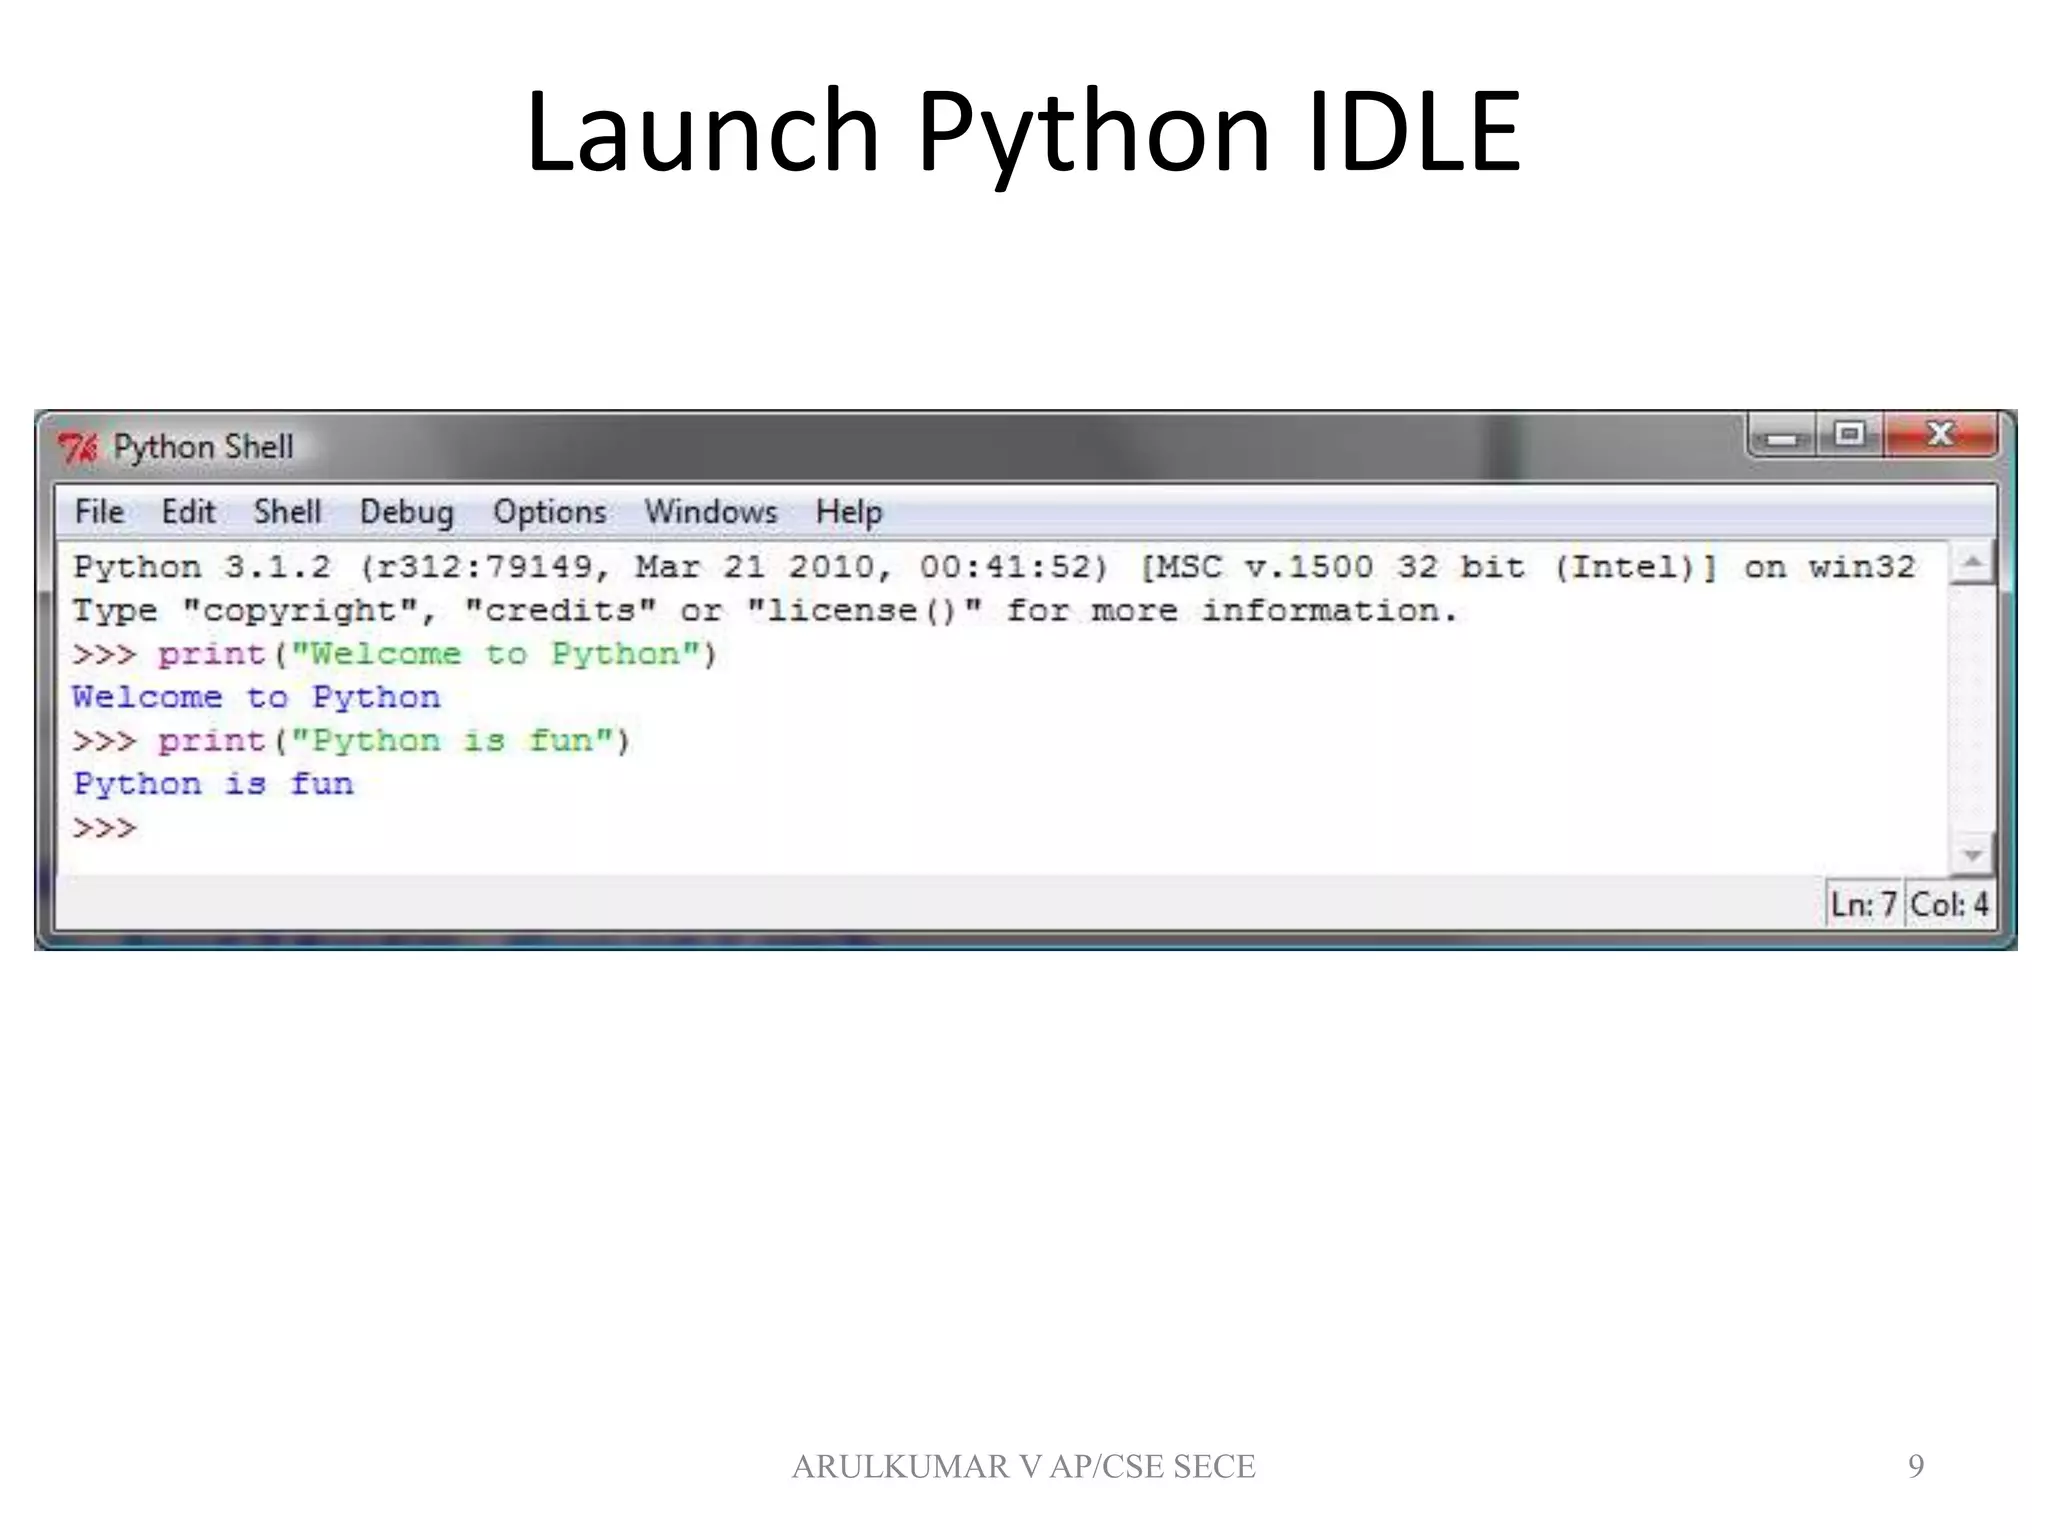Click the Tk feather icon in title bar
The image size is (2048, 1536).
click(x=77, y=448)
